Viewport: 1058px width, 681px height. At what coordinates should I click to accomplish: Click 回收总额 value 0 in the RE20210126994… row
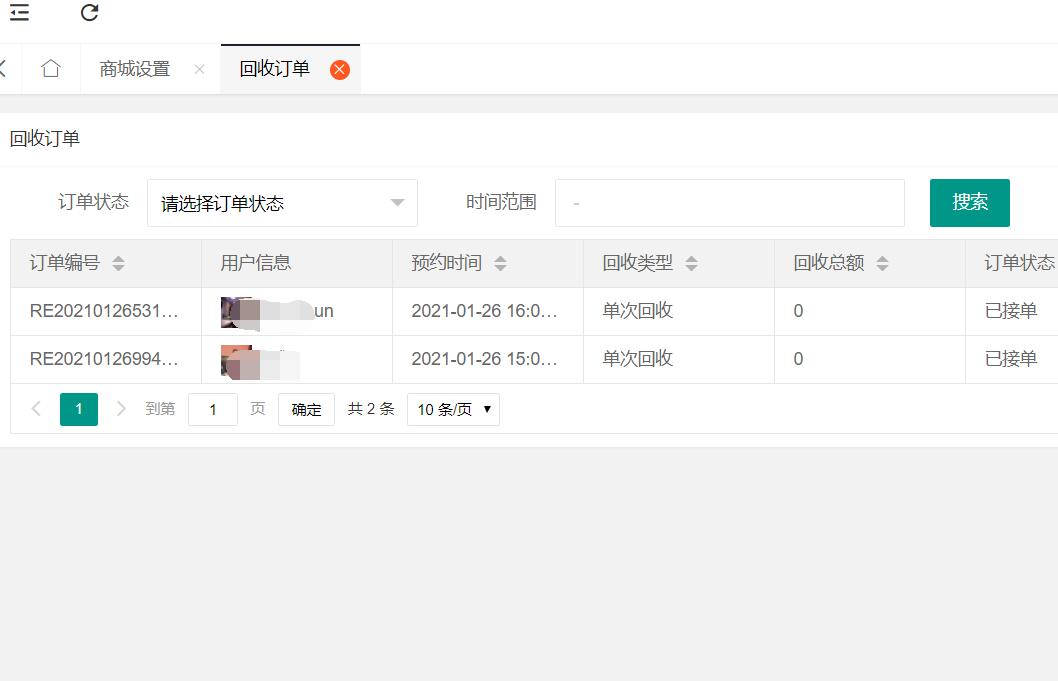pos(798,358)
